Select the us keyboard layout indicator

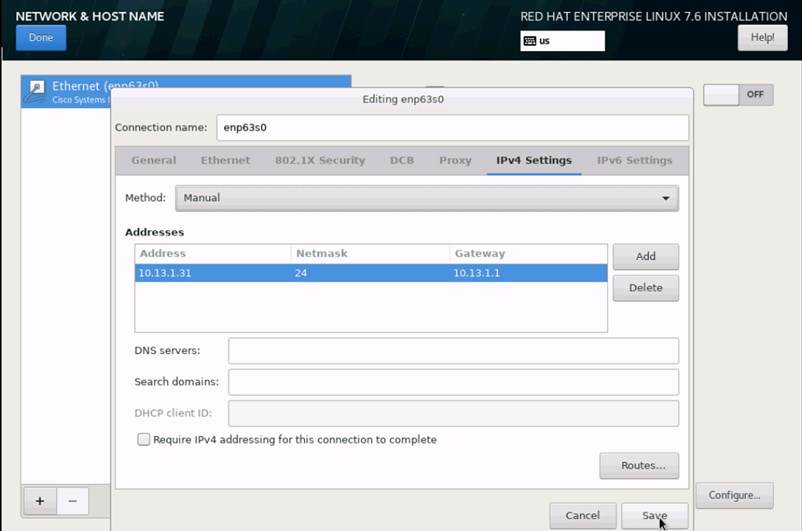[563, 41]
